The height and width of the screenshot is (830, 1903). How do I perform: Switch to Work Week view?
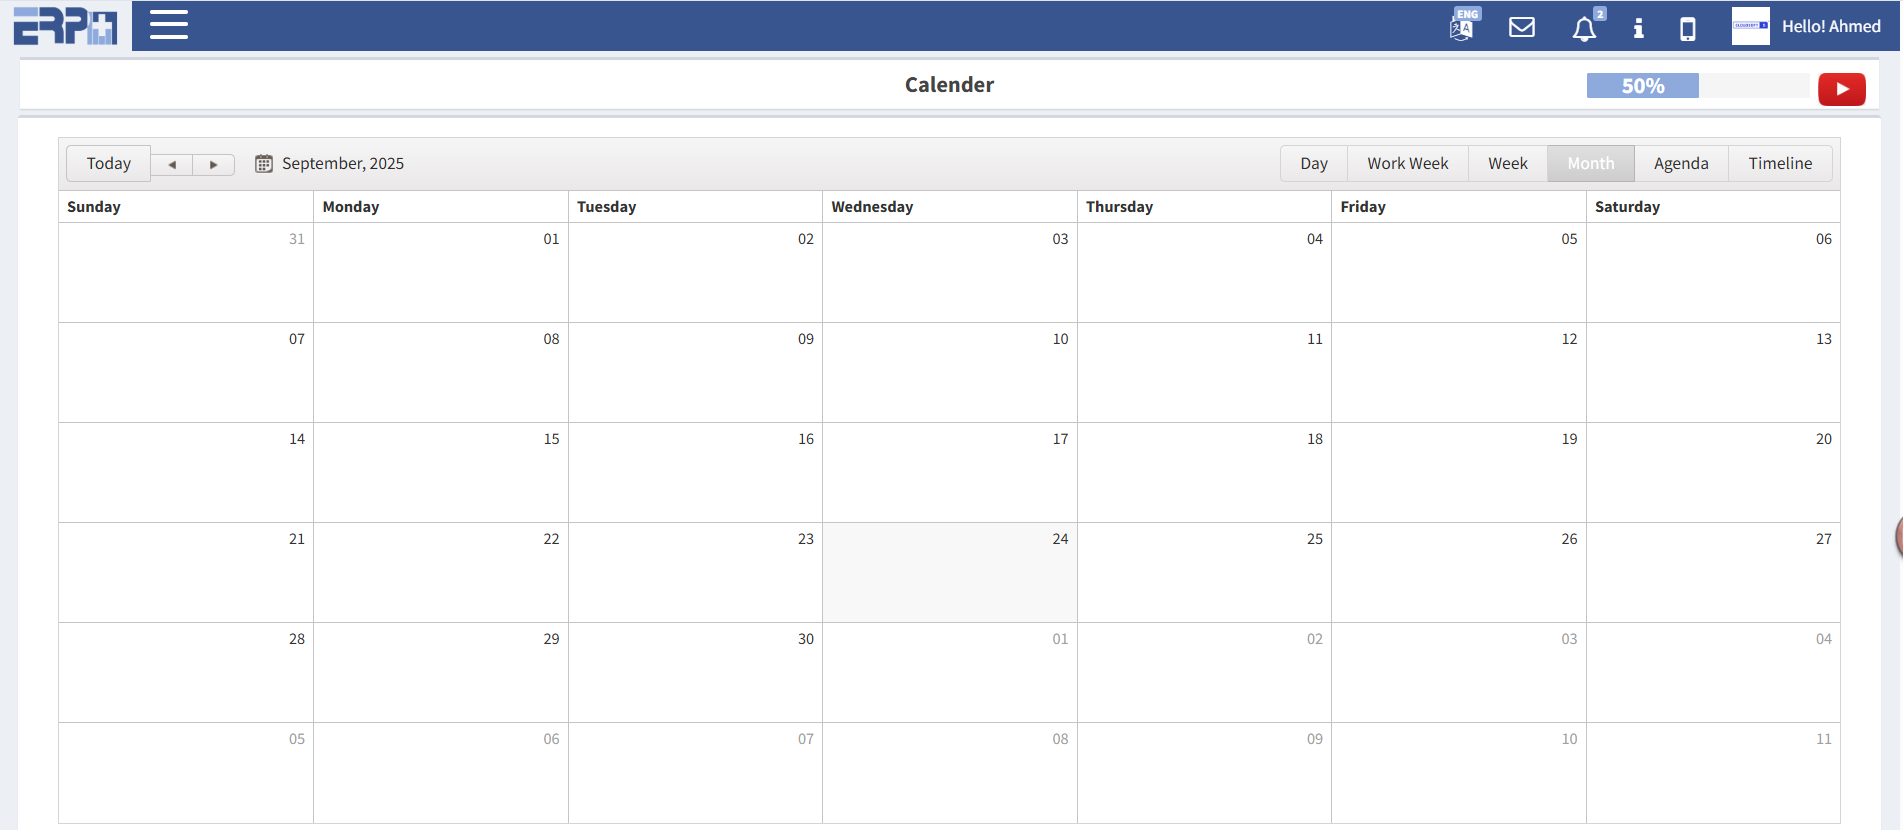[1407, 164]
